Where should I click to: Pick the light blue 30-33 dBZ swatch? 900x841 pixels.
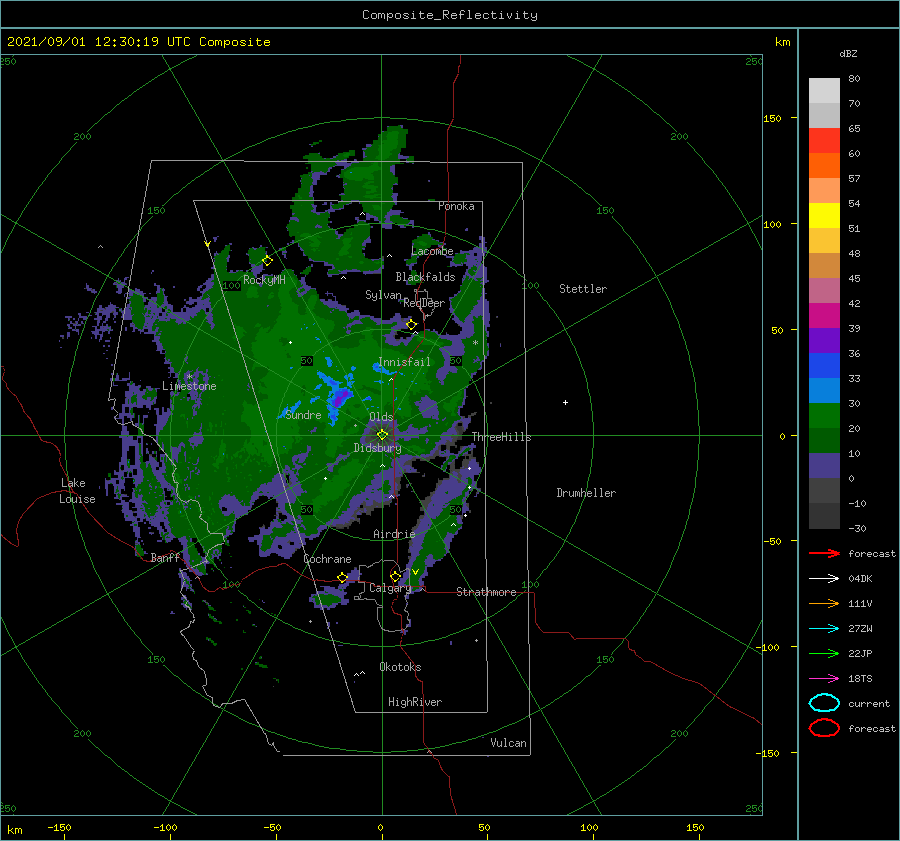824,390
